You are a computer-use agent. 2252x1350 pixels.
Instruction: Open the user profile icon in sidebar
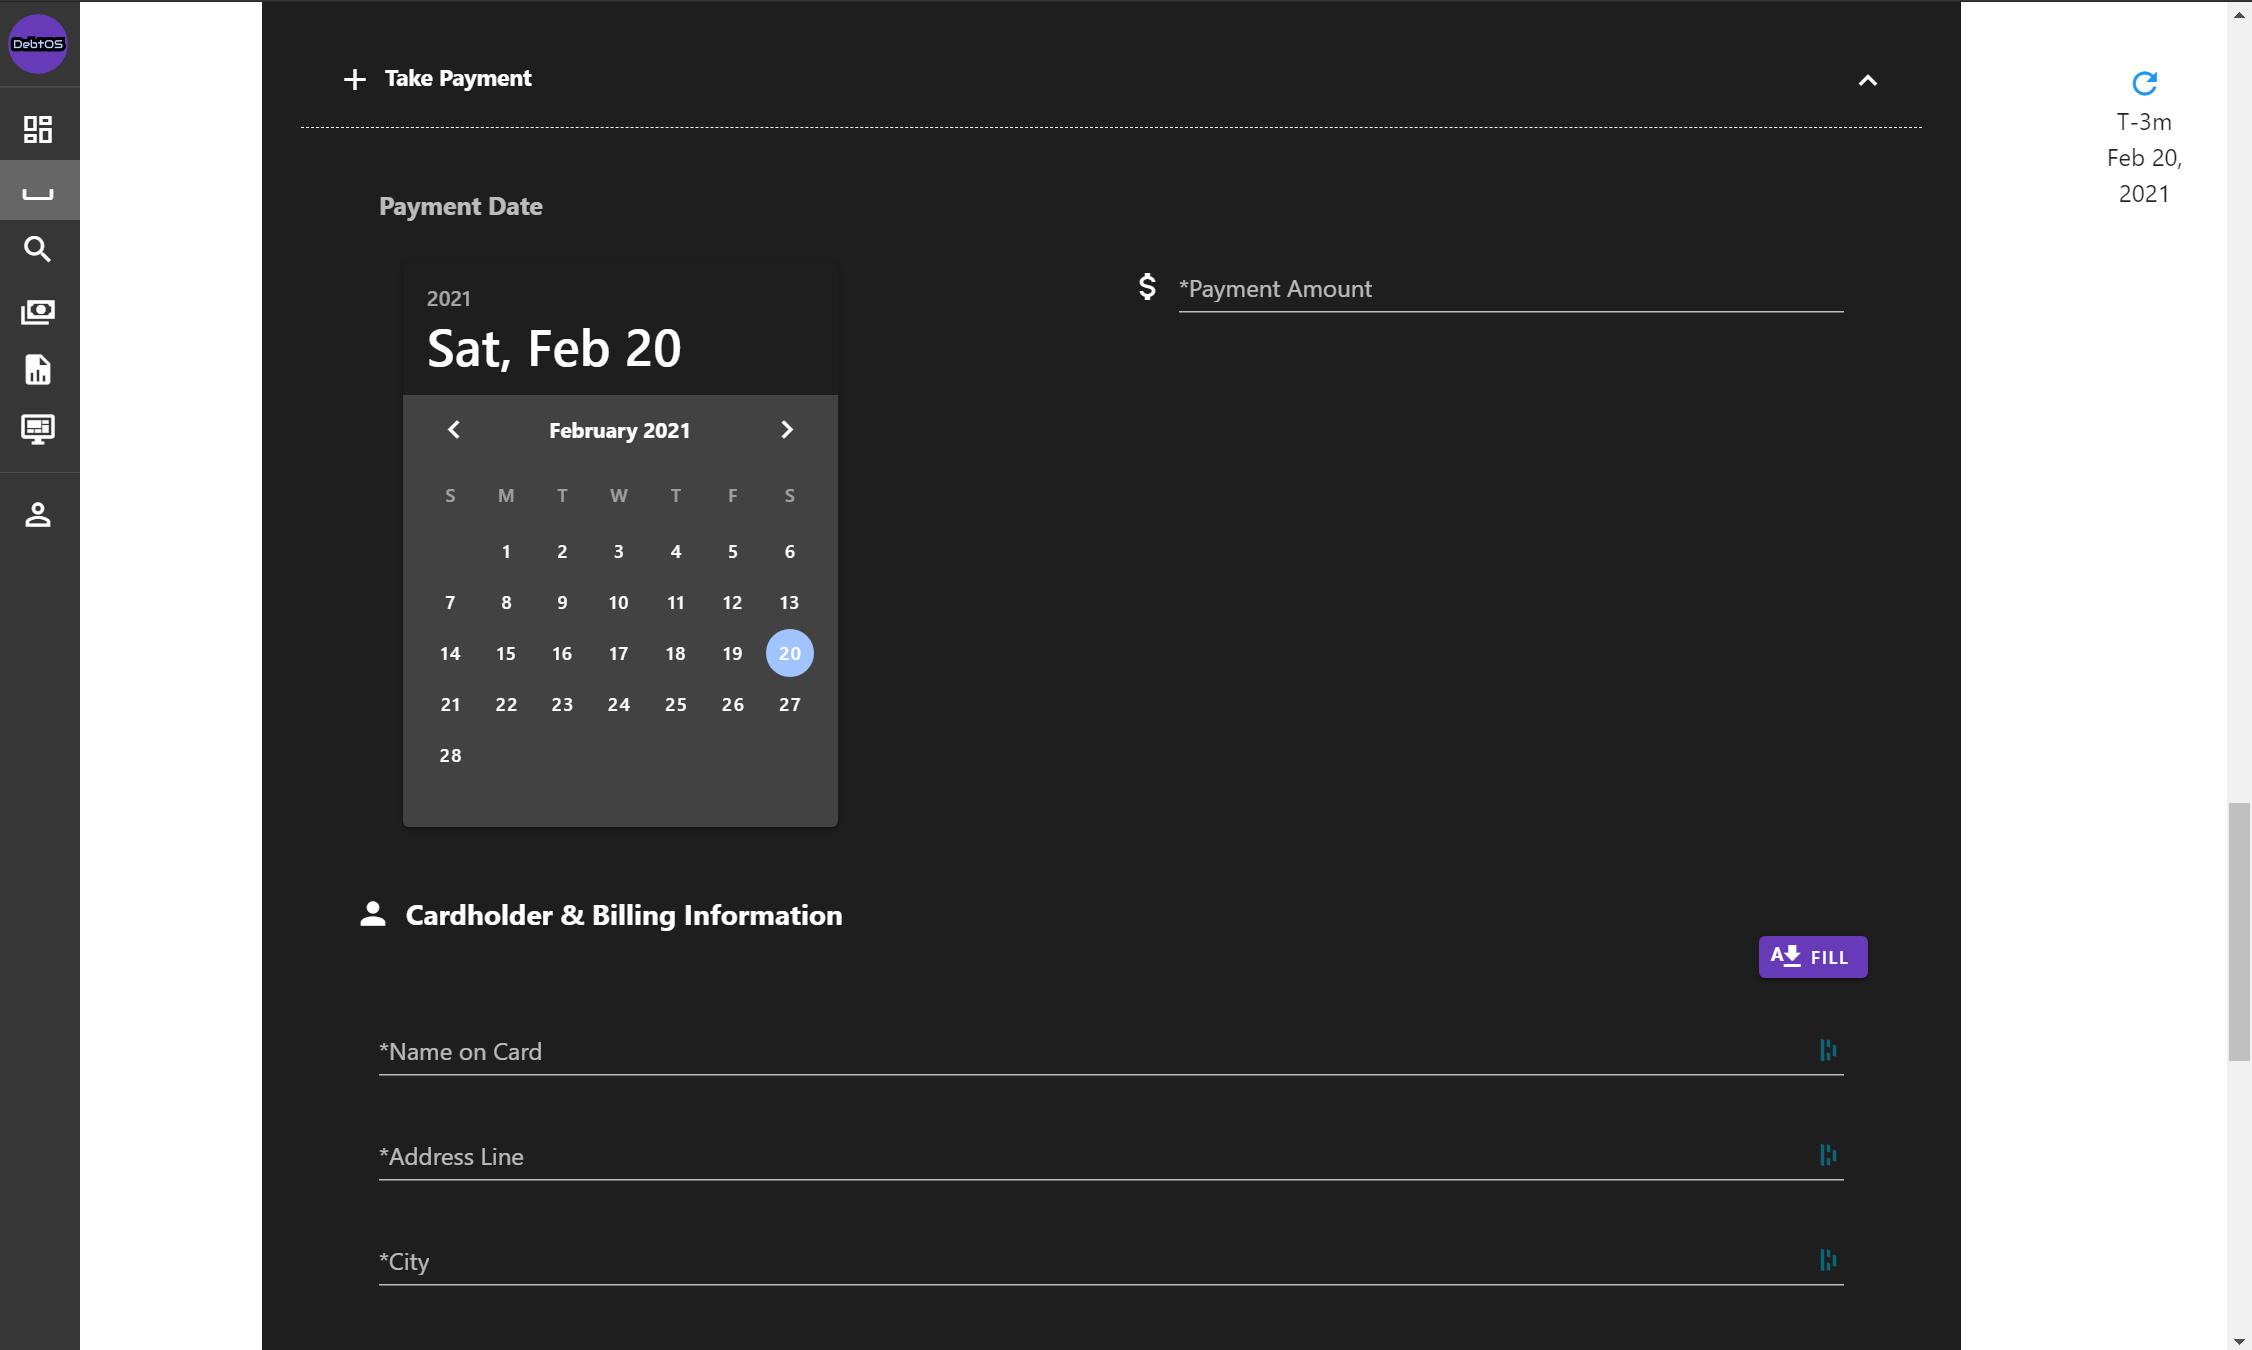[x=38, y=515]
